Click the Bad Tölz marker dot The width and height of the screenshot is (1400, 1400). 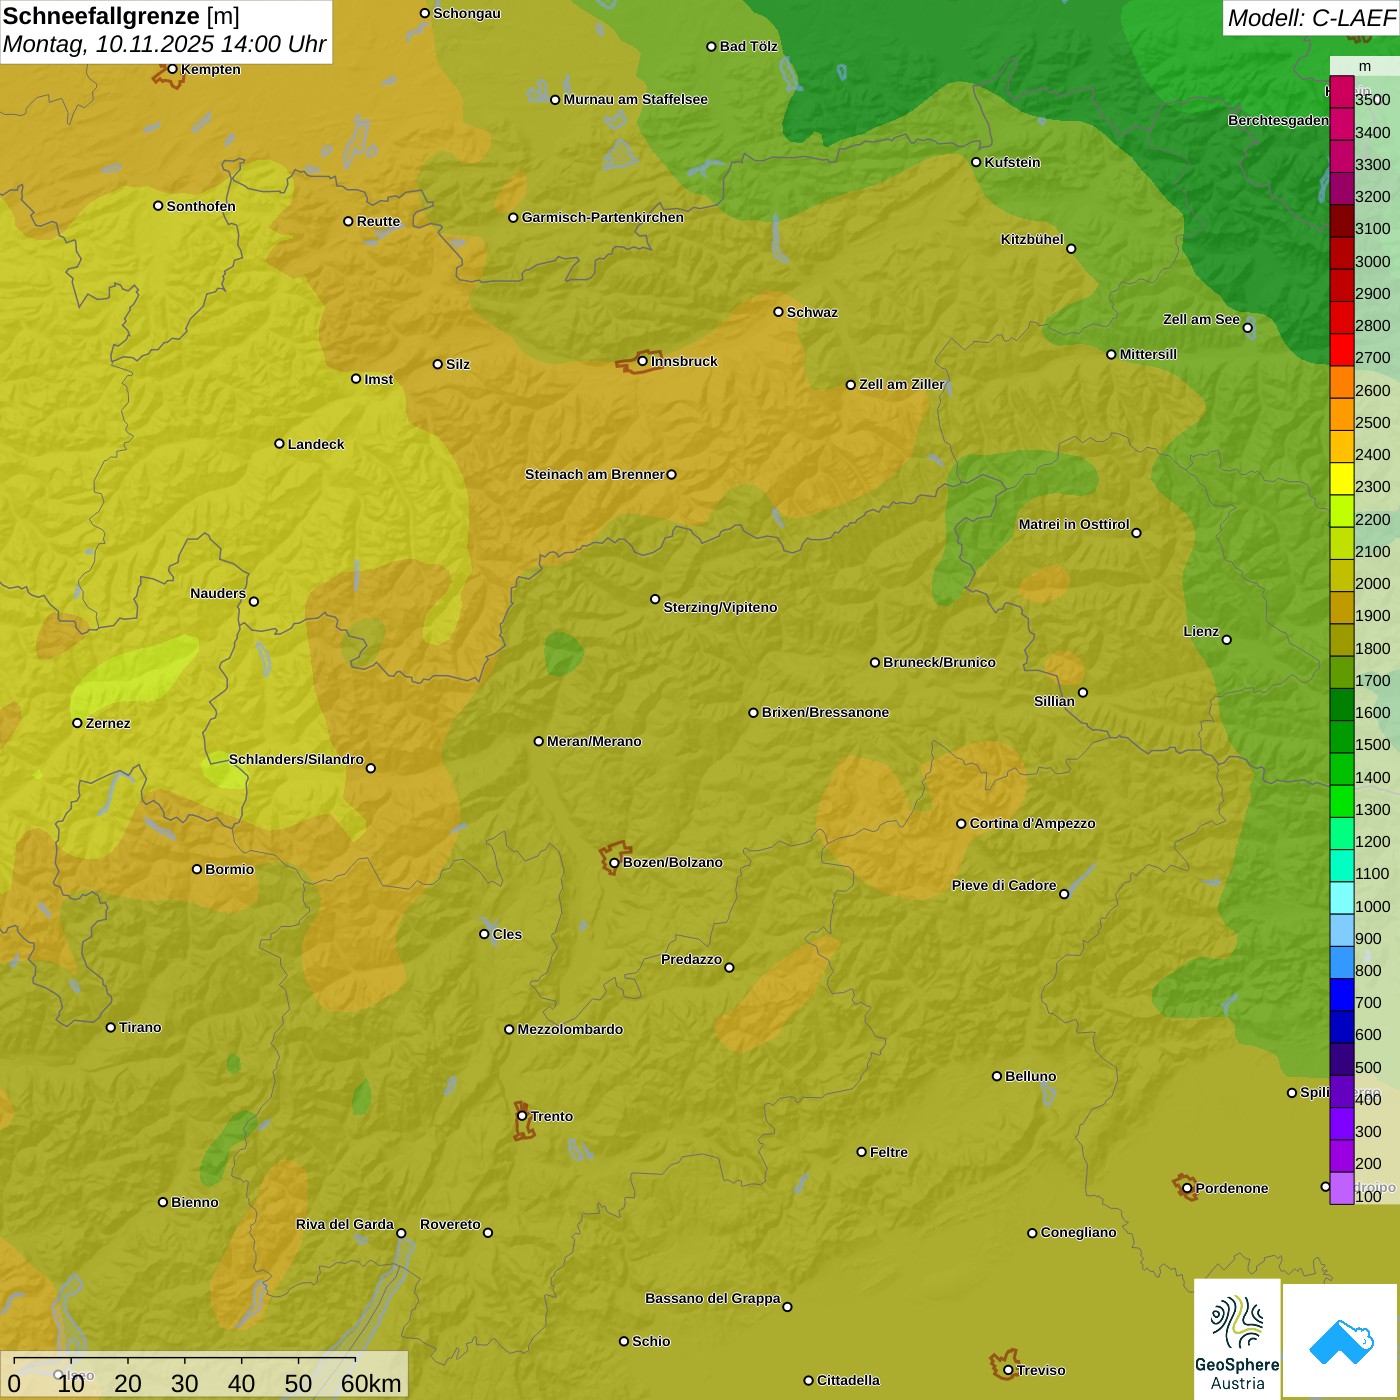[711, 46]
